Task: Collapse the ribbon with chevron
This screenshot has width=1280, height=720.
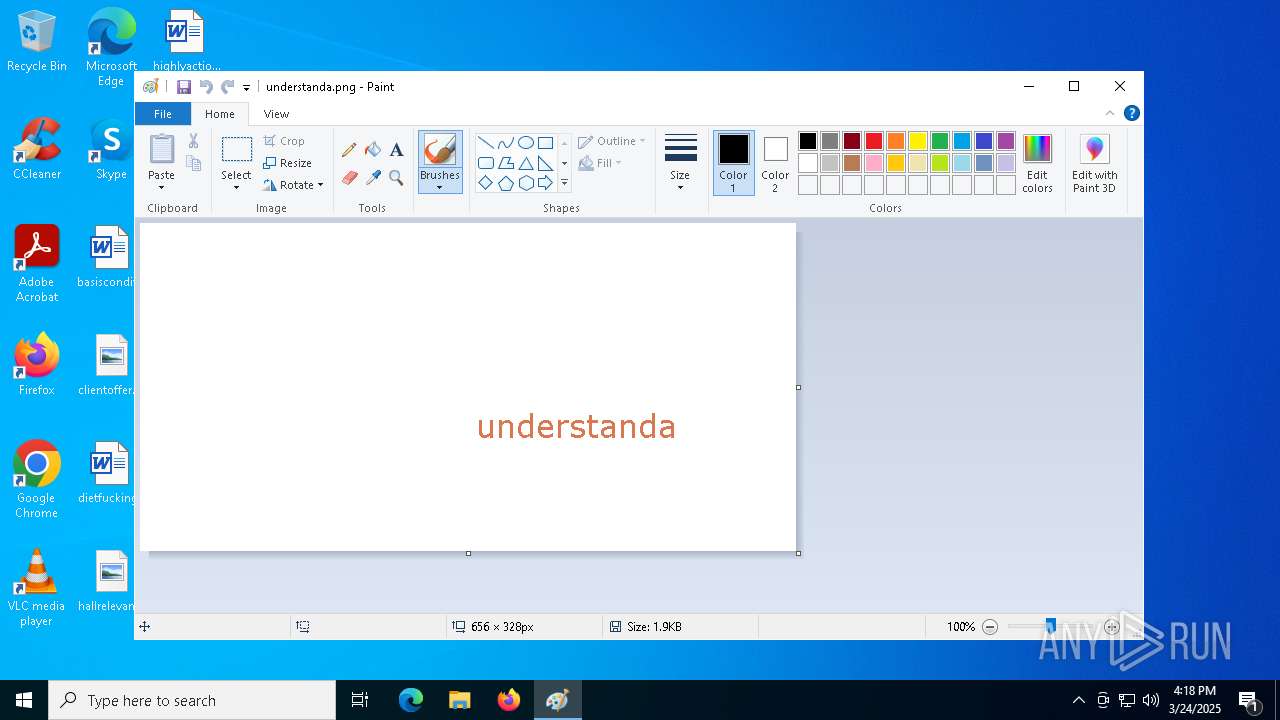Action: click(1110, 114)
